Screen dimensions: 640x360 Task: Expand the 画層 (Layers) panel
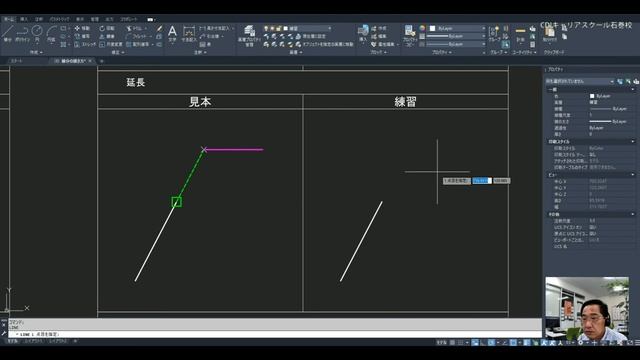tap(296, 52)
